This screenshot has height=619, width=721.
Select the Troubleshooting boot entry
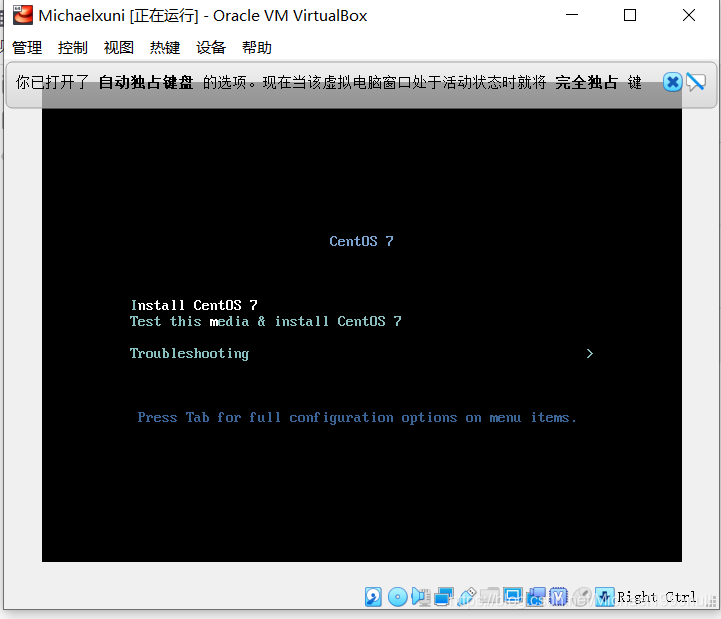click(189, 353)
